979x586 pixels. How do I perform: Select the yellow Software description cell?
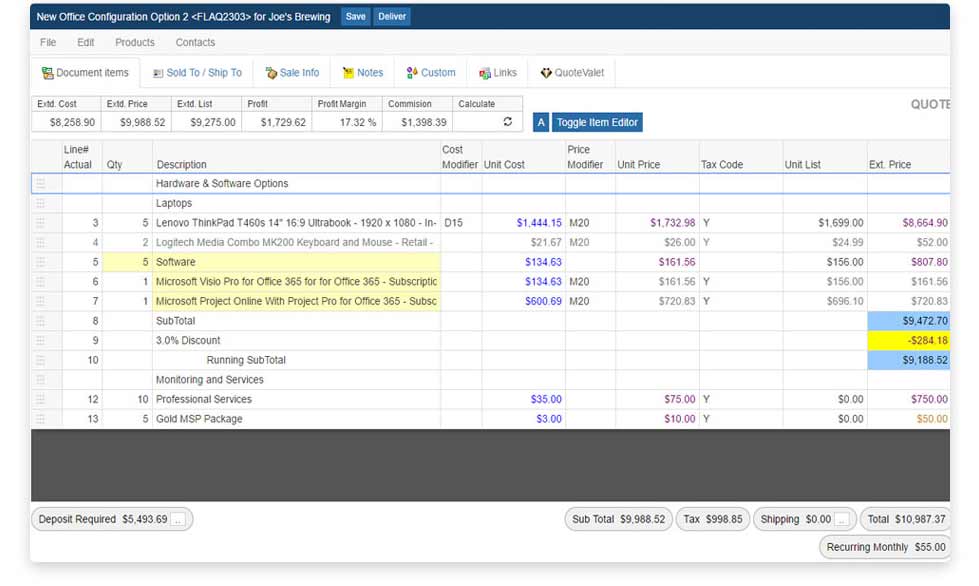click(297, 262)
